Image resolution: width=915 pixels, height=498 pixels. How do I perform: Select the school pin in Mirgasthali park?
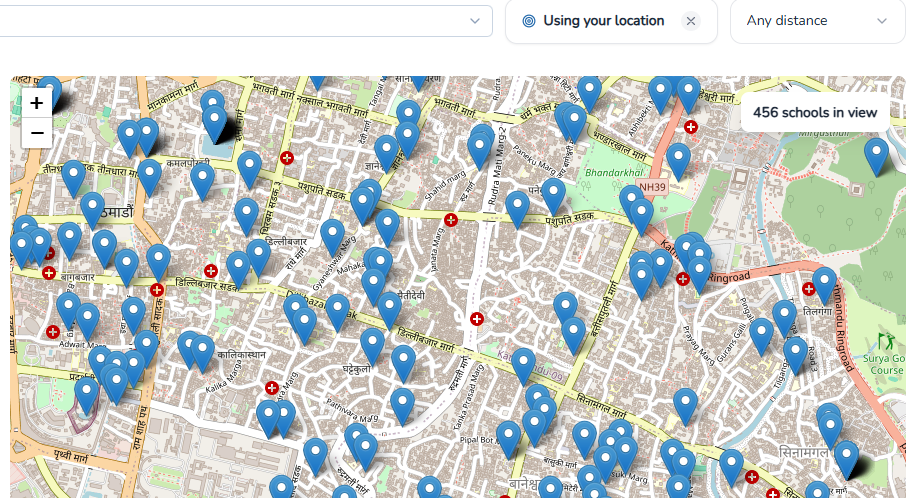[x=876, y=155]
